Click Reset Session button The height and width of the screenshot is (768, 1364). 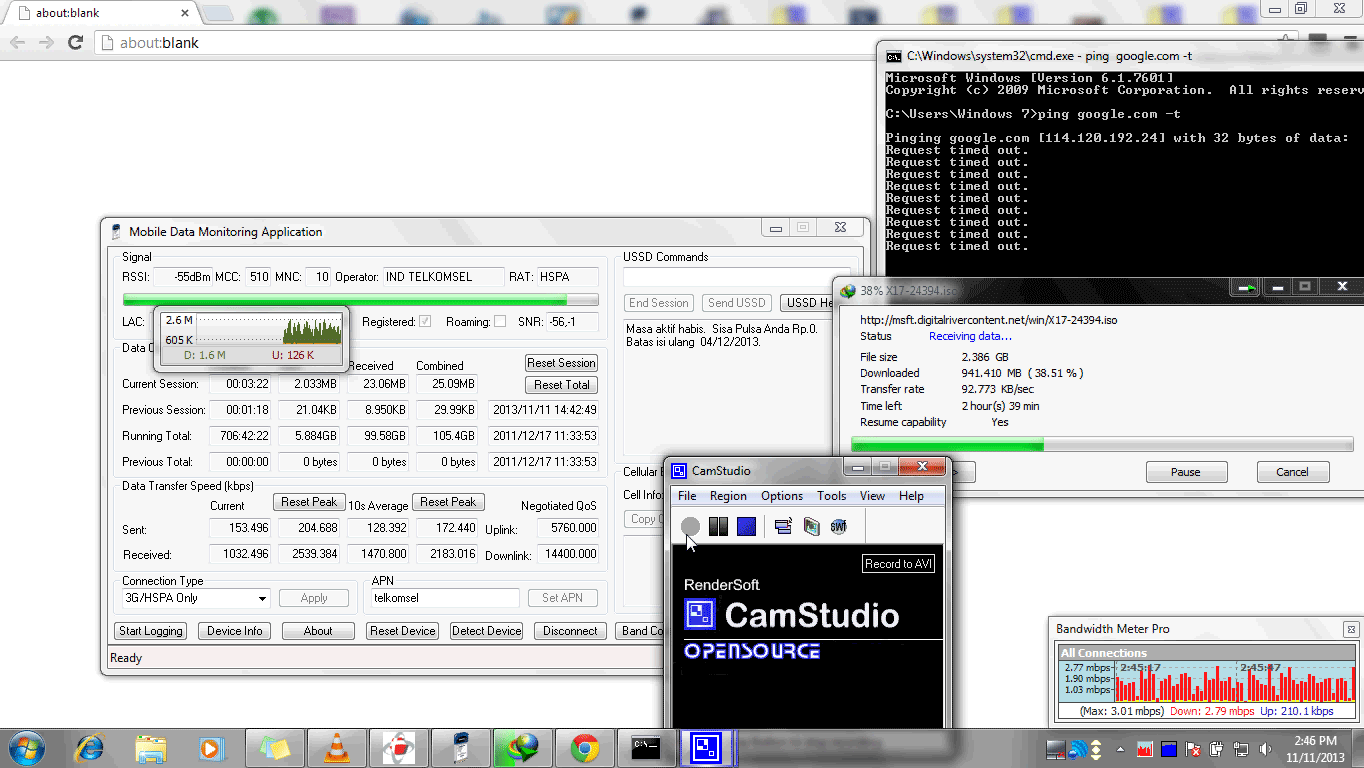(562, 363)
